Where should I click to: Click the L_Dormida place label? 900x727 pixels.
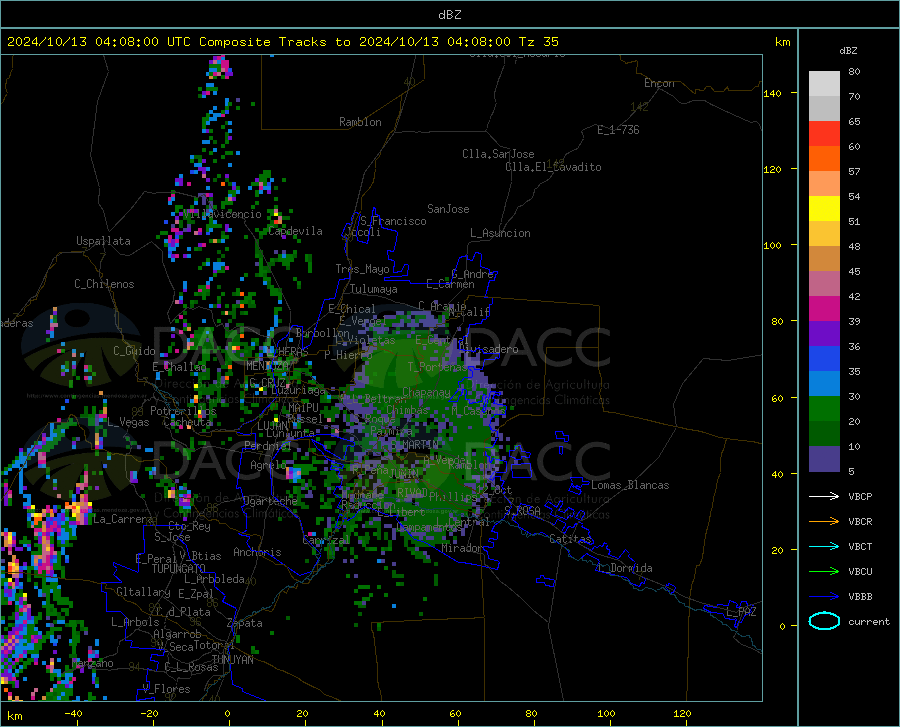tap(624, 568)
